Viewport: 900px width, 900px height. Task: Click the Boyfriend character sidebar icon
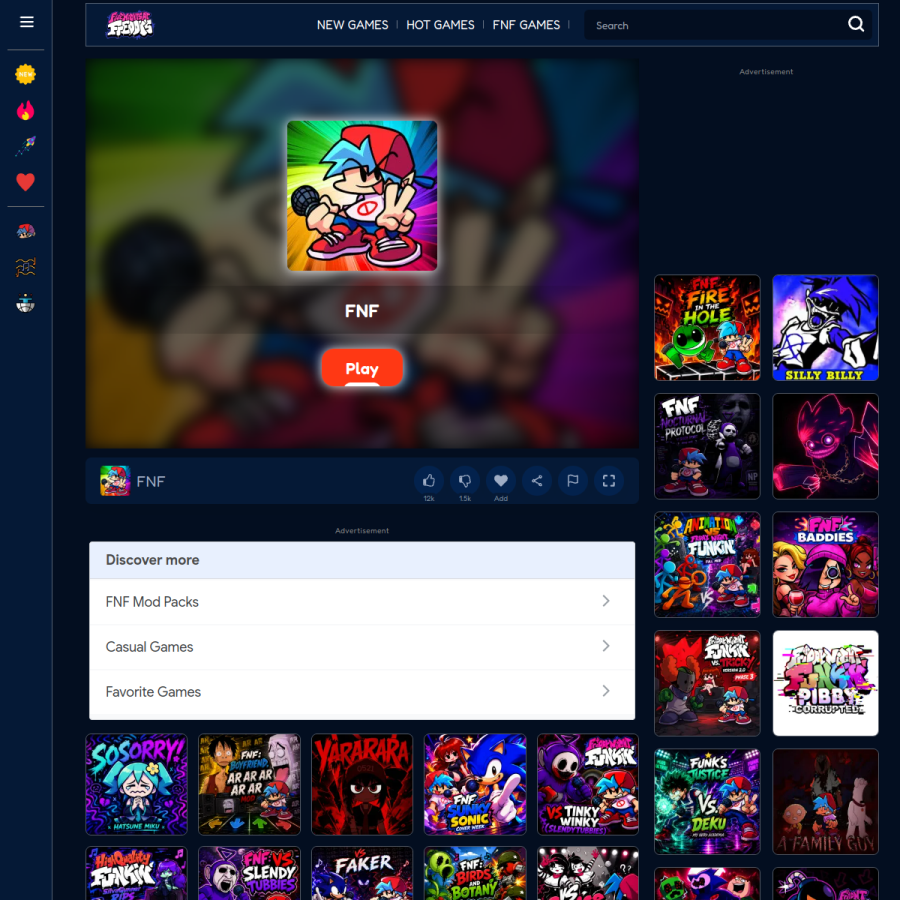click(25, 231)
